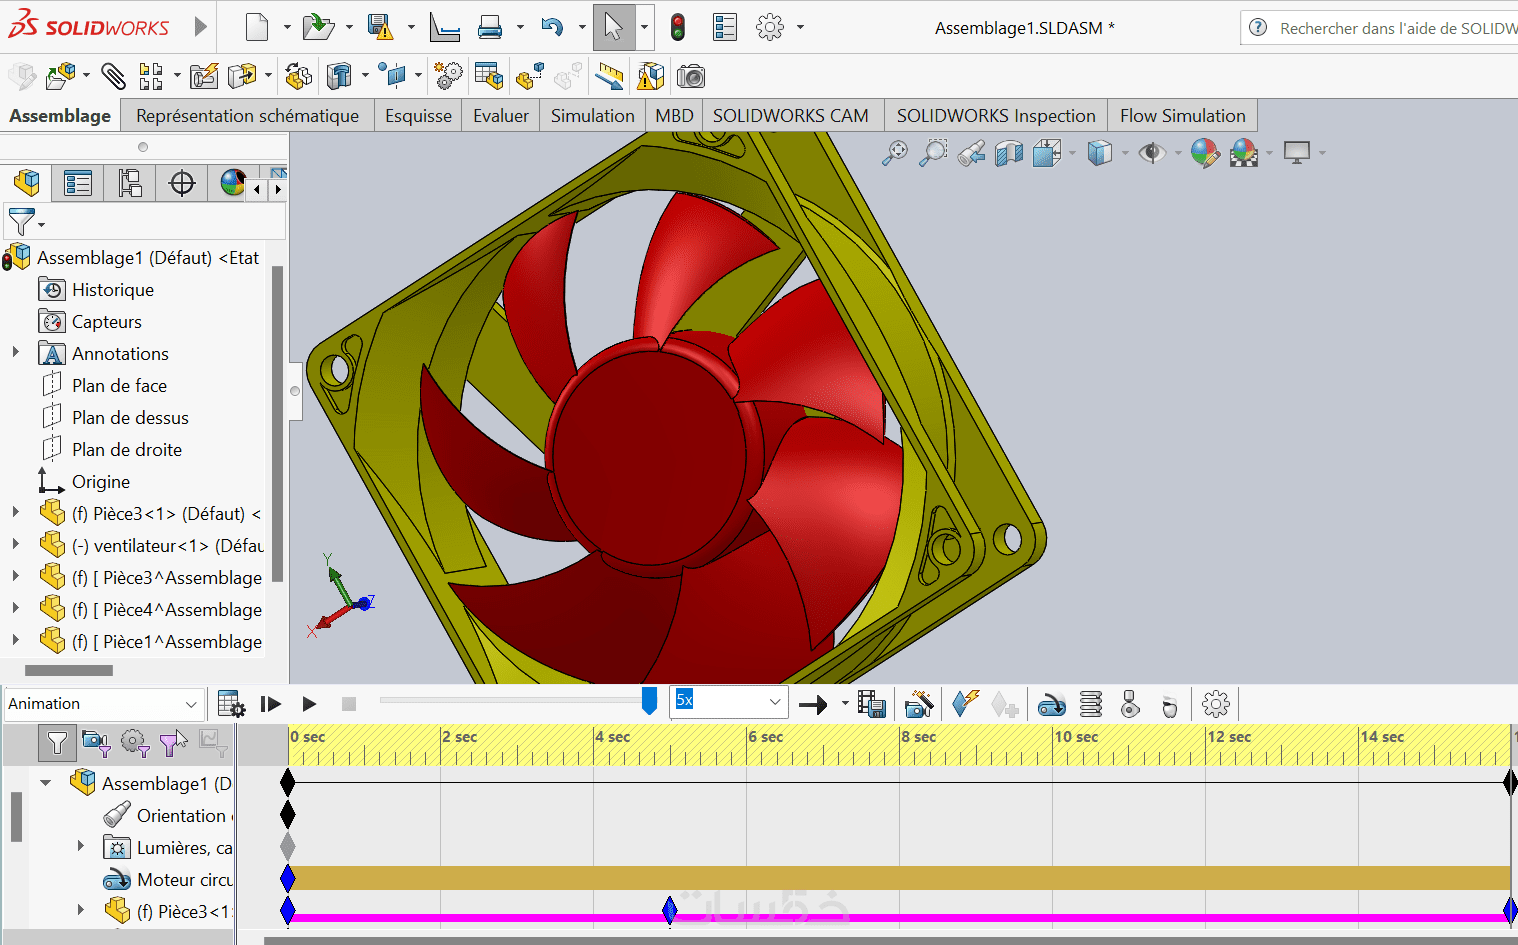The image size is (1518, 945).
Task: Click the keyframe diamond at 5 seconds
Action: (670, 910)
